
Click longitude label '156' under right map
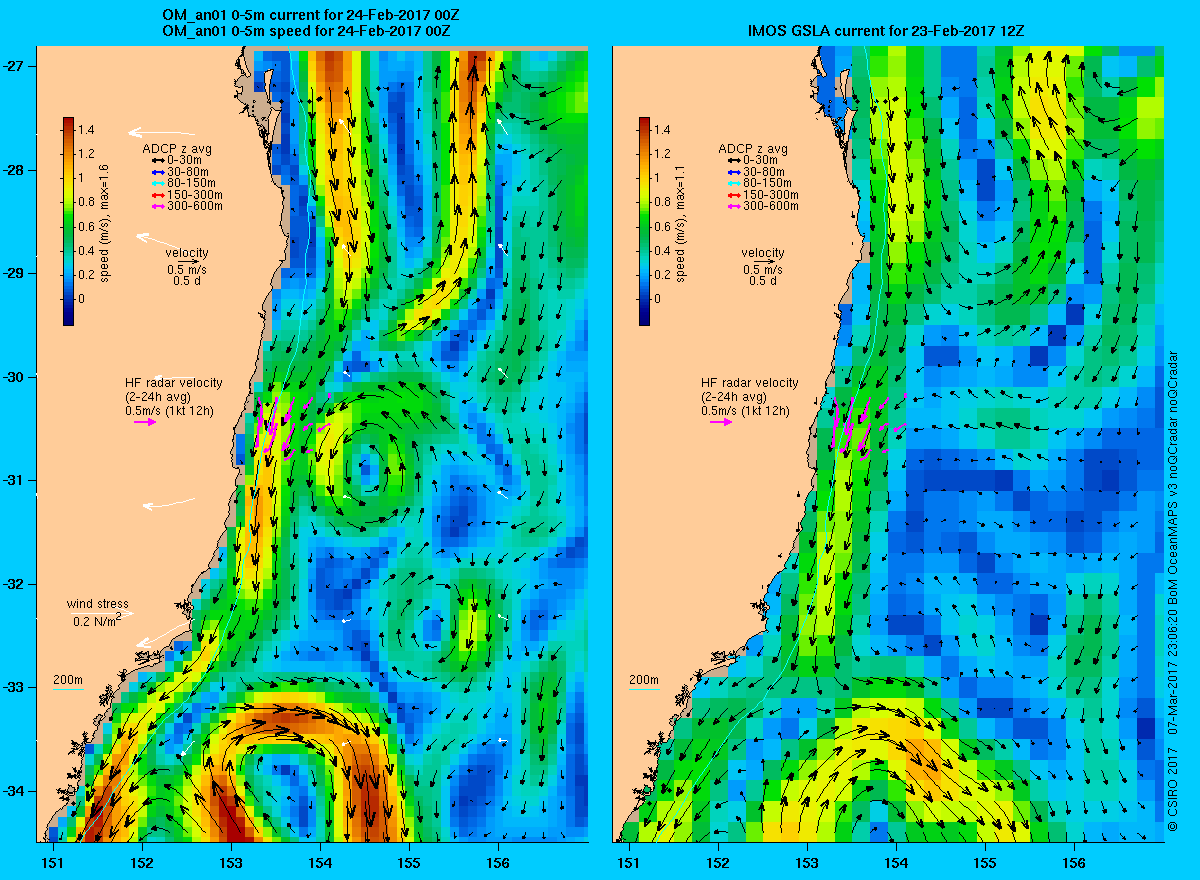1075,862
